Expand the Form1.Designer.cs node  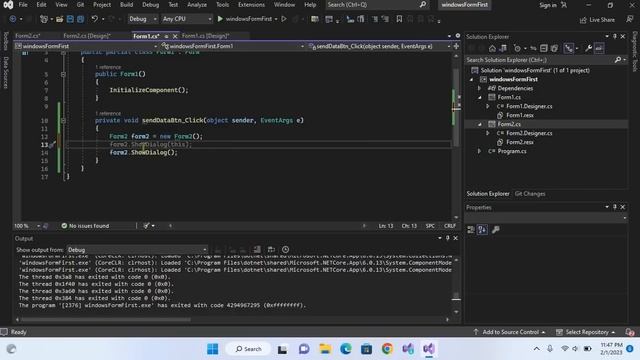[x=488, y=106]
